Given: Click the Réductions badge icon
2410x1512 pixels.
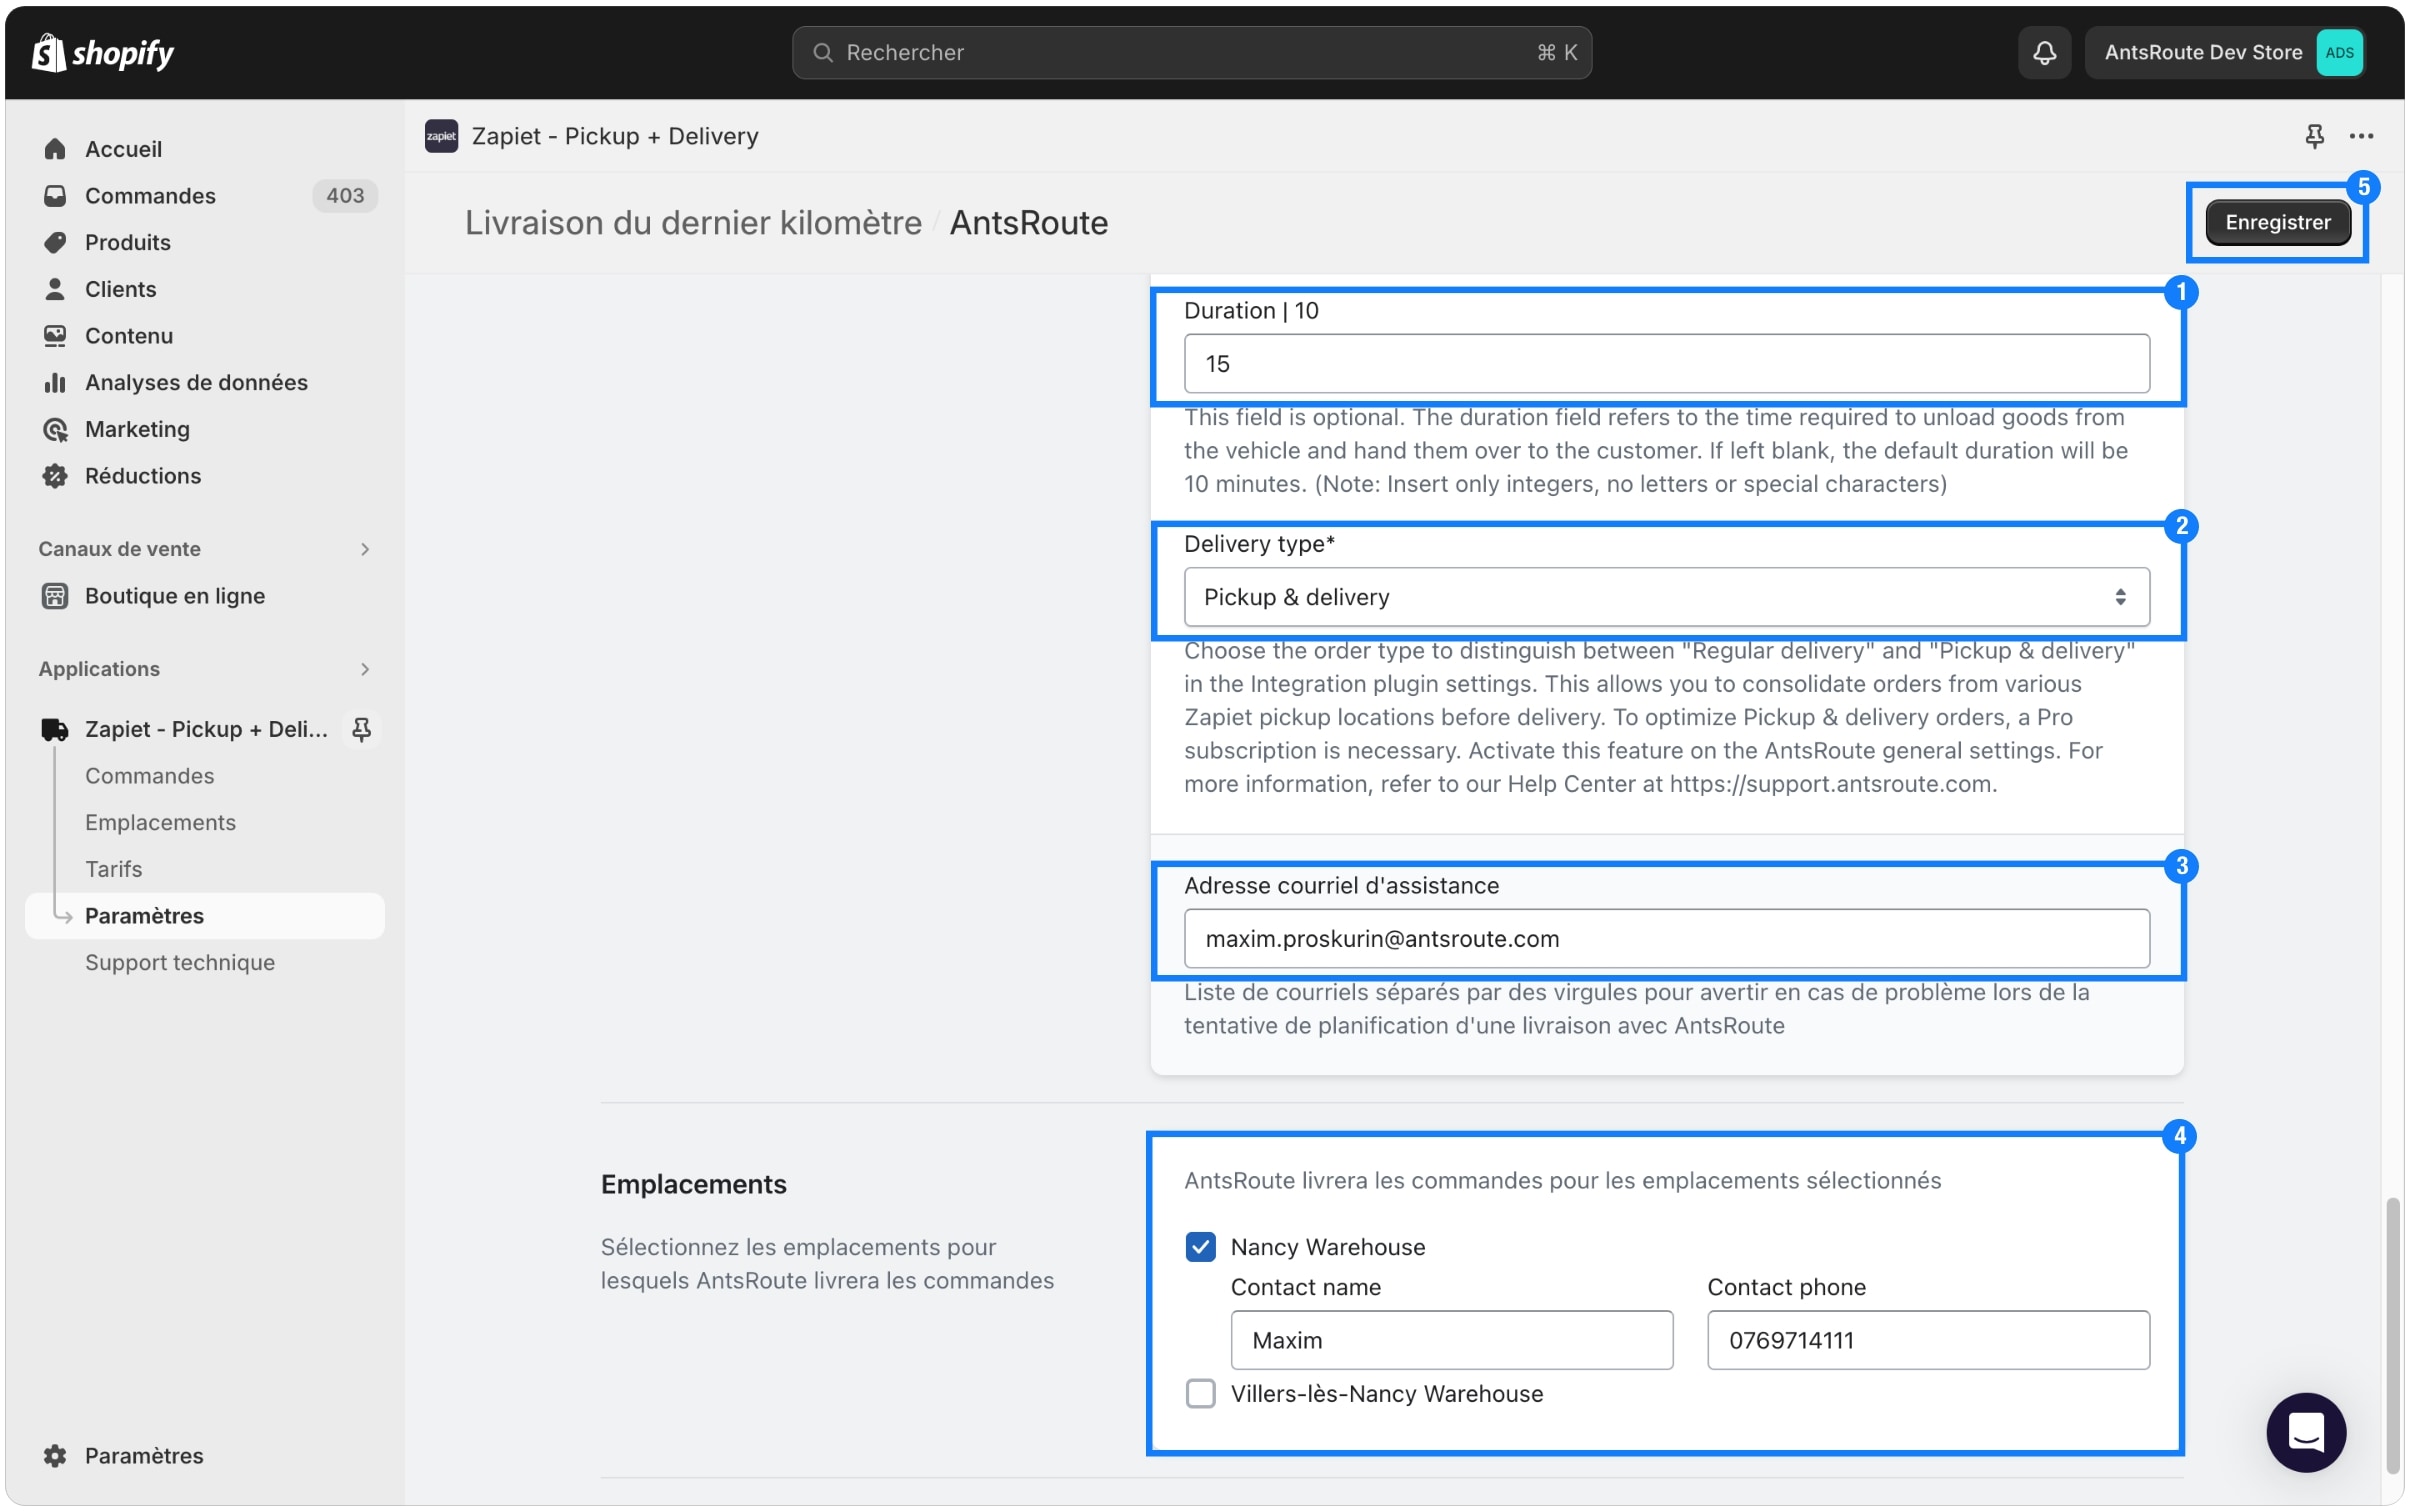Looking at the screenshot, I should (55, 476).
